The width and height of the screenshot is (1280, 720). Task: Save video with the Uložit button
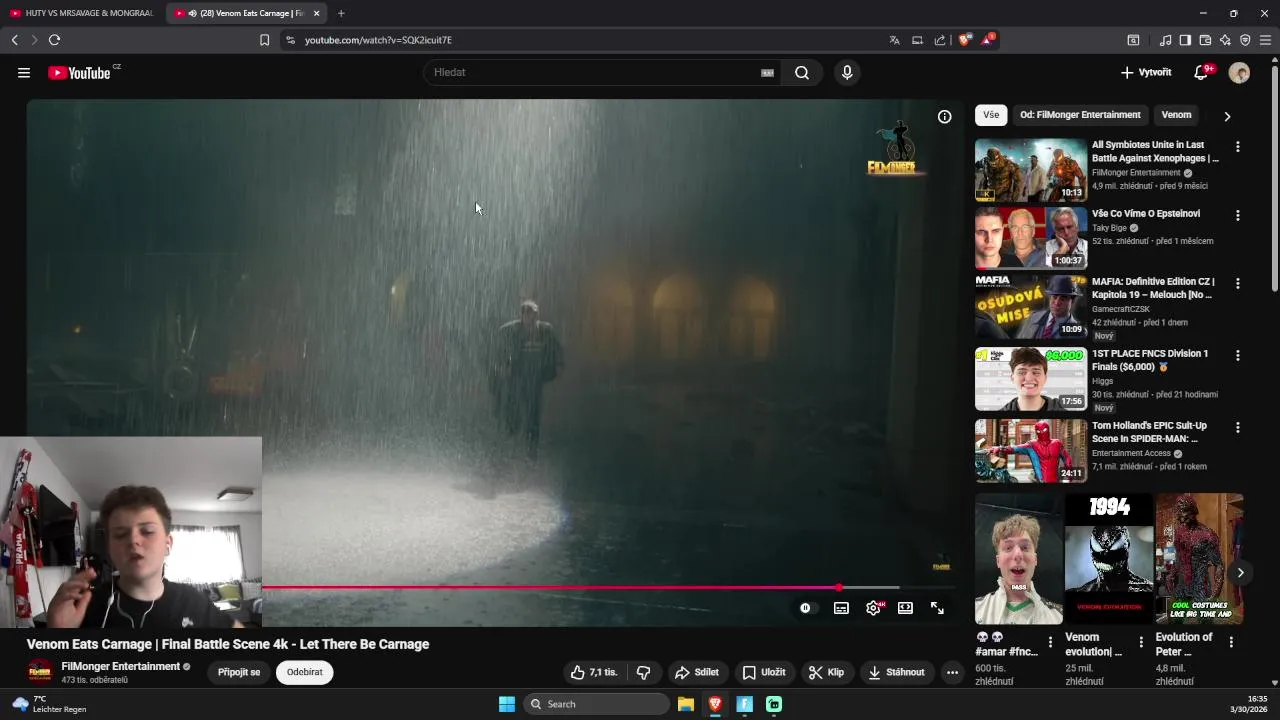point(764,672)
